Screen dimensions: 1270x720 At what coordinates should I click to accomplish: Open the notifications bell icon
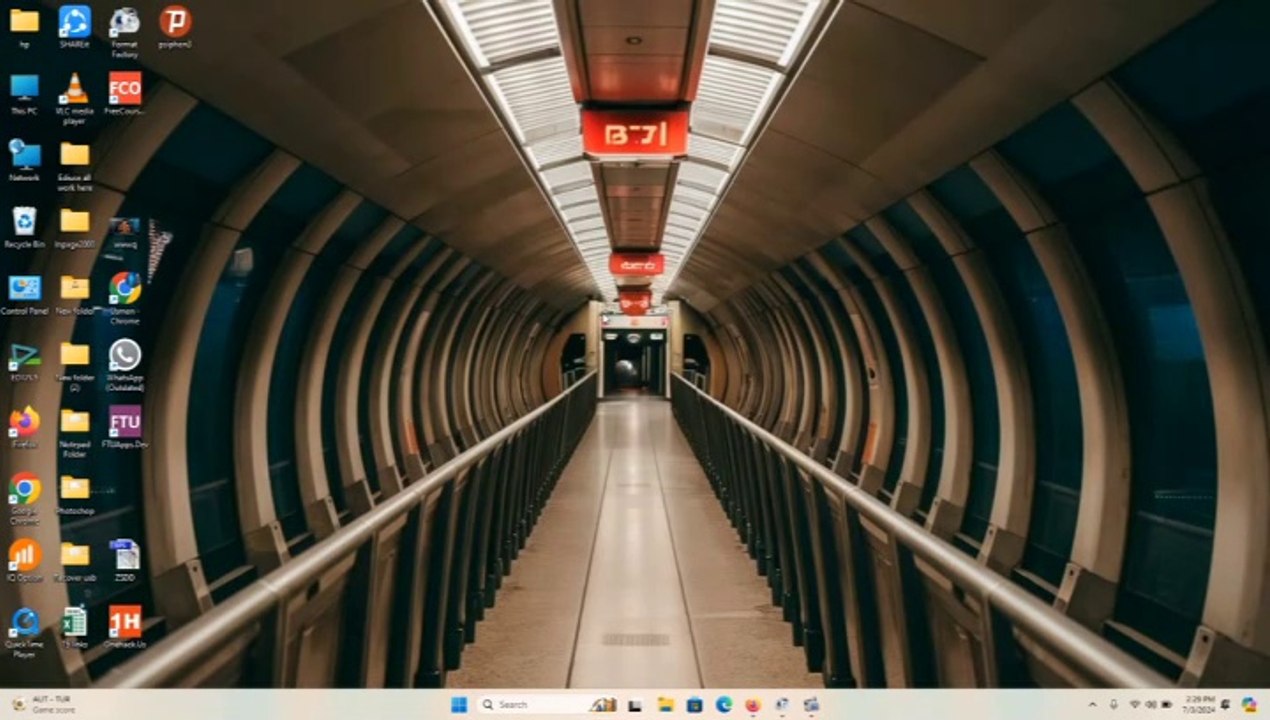[x=1225, y=704]
